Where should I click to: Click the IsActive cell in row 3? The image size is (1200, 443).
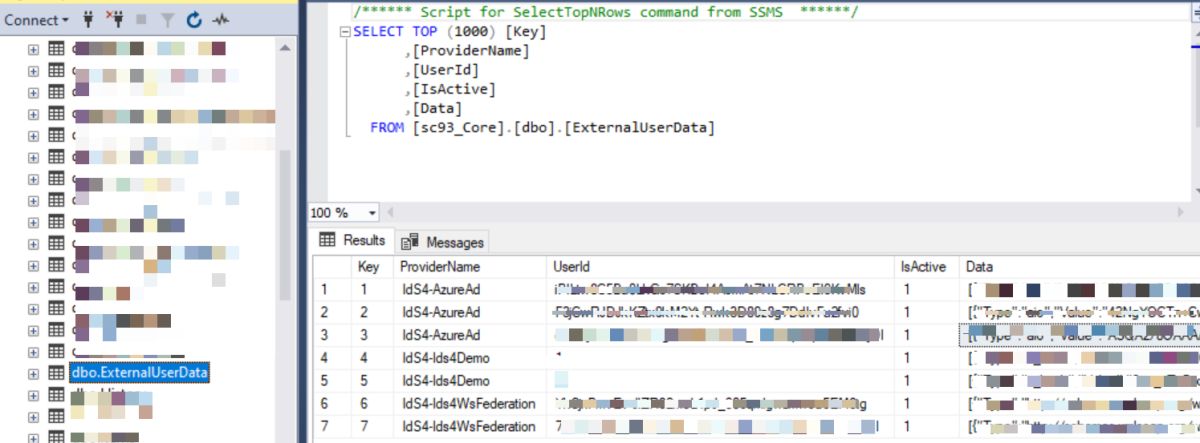pyautogui.click(x=926, y=335)
